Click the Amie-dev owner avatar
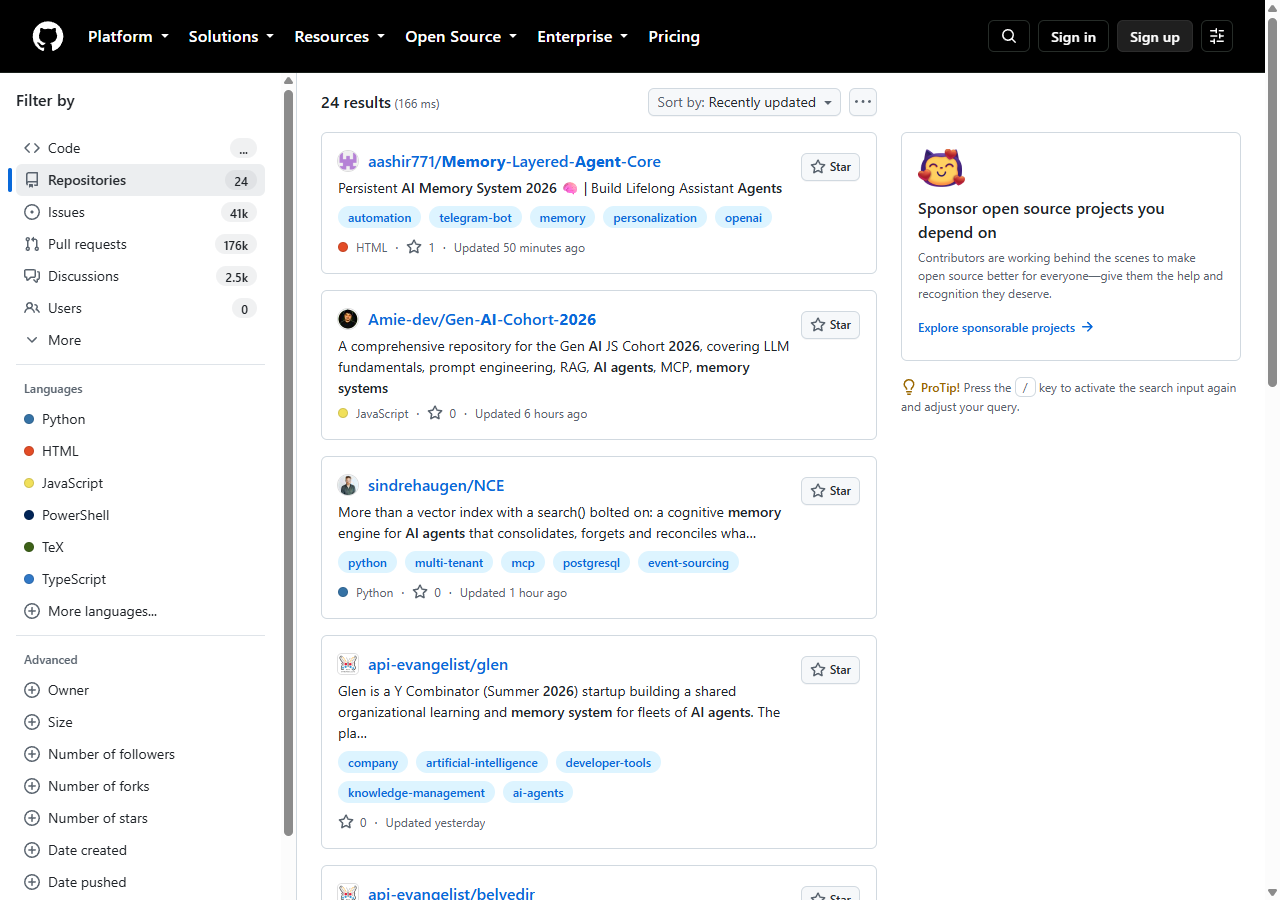Viewport: 1280px width, 900px height. (x=348, y=319)
